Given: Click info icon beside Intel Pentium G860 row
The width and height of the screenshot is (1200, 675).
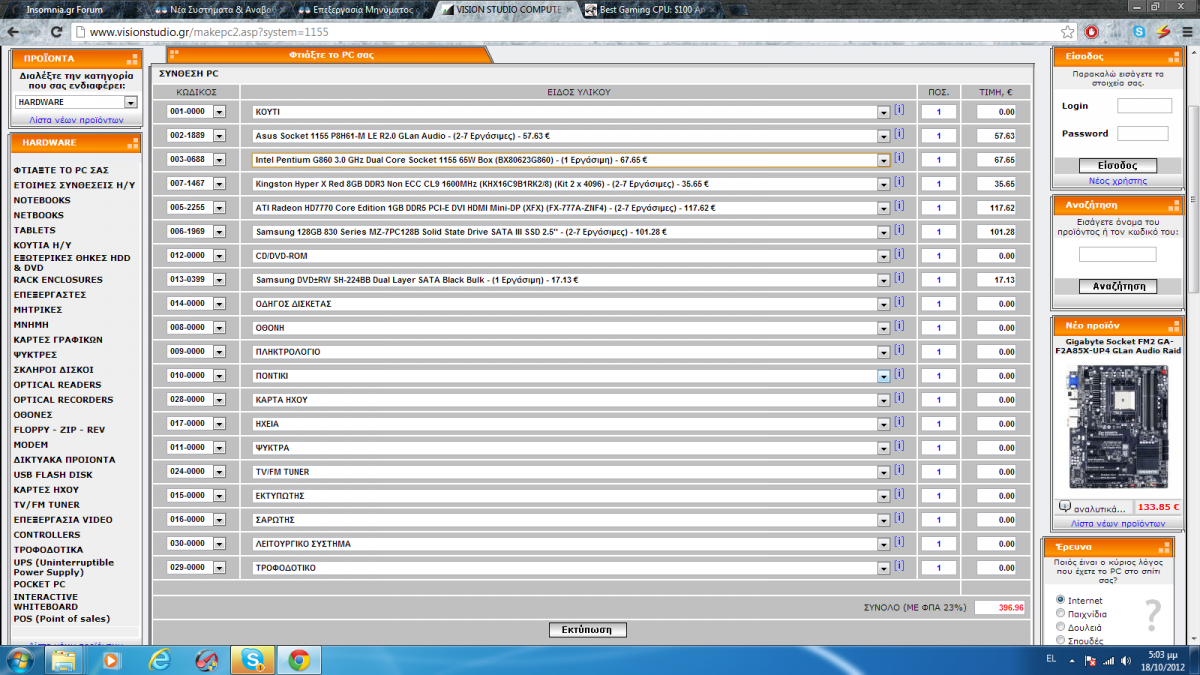Looking at the screenshot, I should pyautogui.click(x=899, y=159).
